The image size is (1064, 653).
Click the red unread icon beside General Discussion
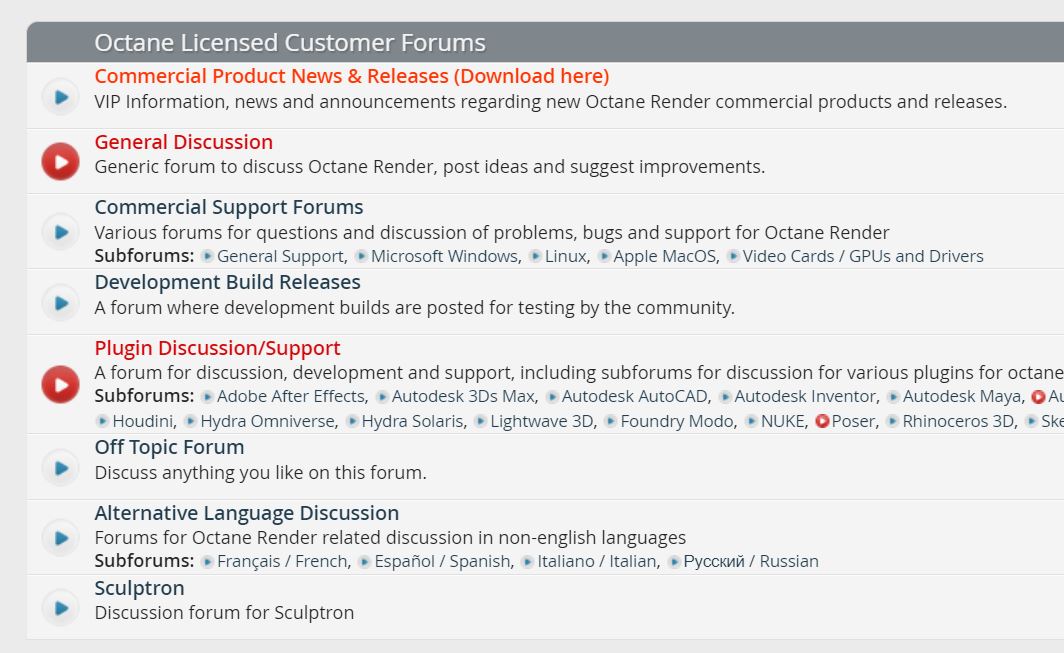click(x=60, y=161)
